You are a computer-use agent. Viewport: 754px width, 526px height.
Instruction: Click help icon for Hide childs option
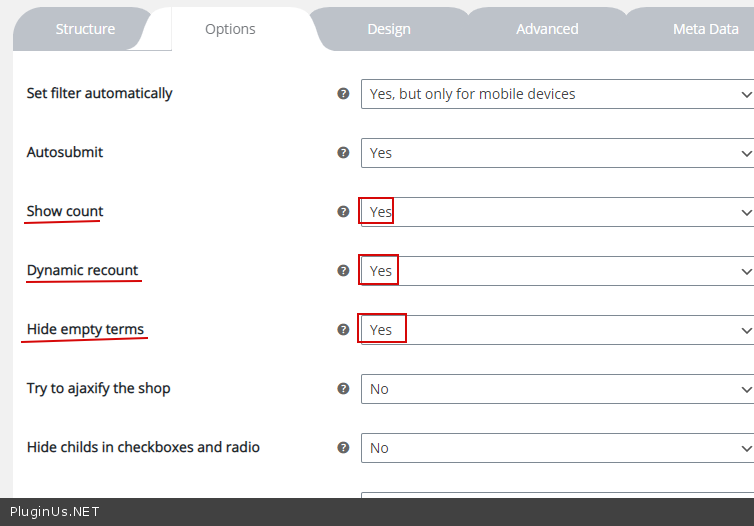coord(343,448)
